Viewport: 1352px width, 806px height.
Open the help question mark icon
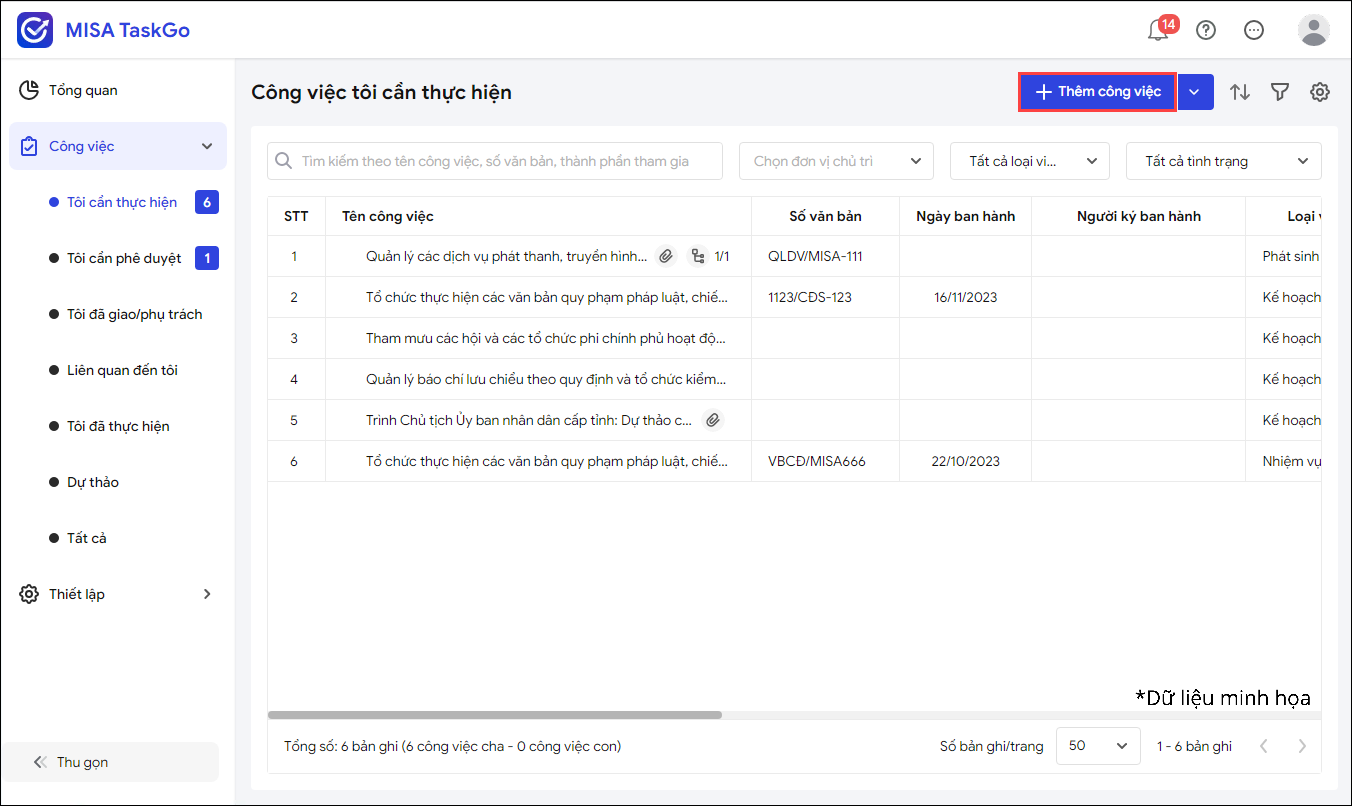click(1206, 30)
